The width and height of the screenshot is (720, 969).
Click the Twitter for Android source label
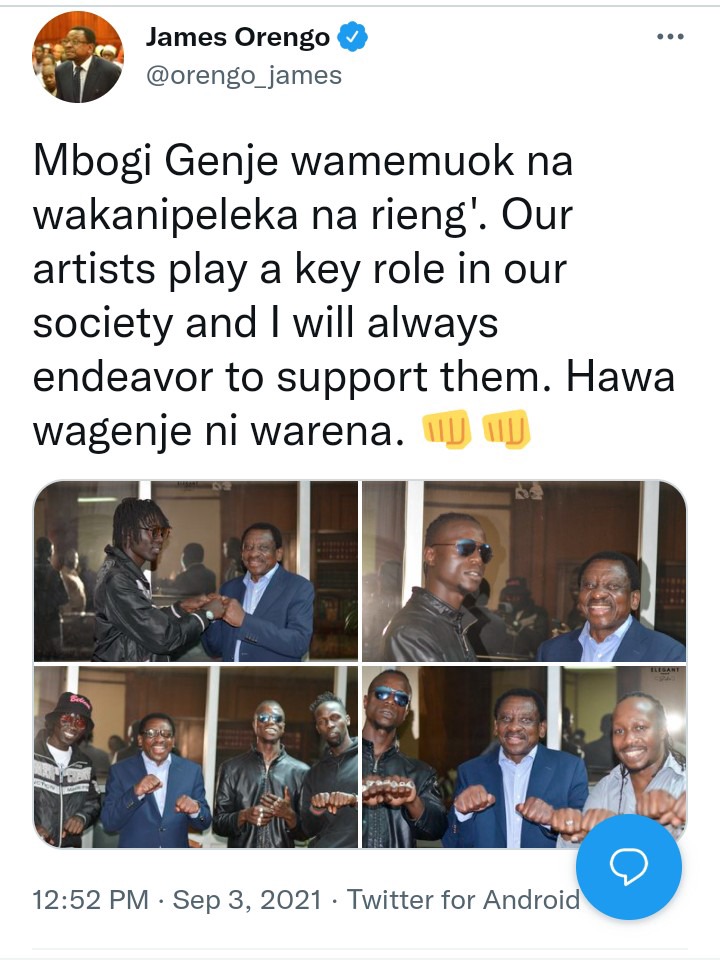pos(464,899)
